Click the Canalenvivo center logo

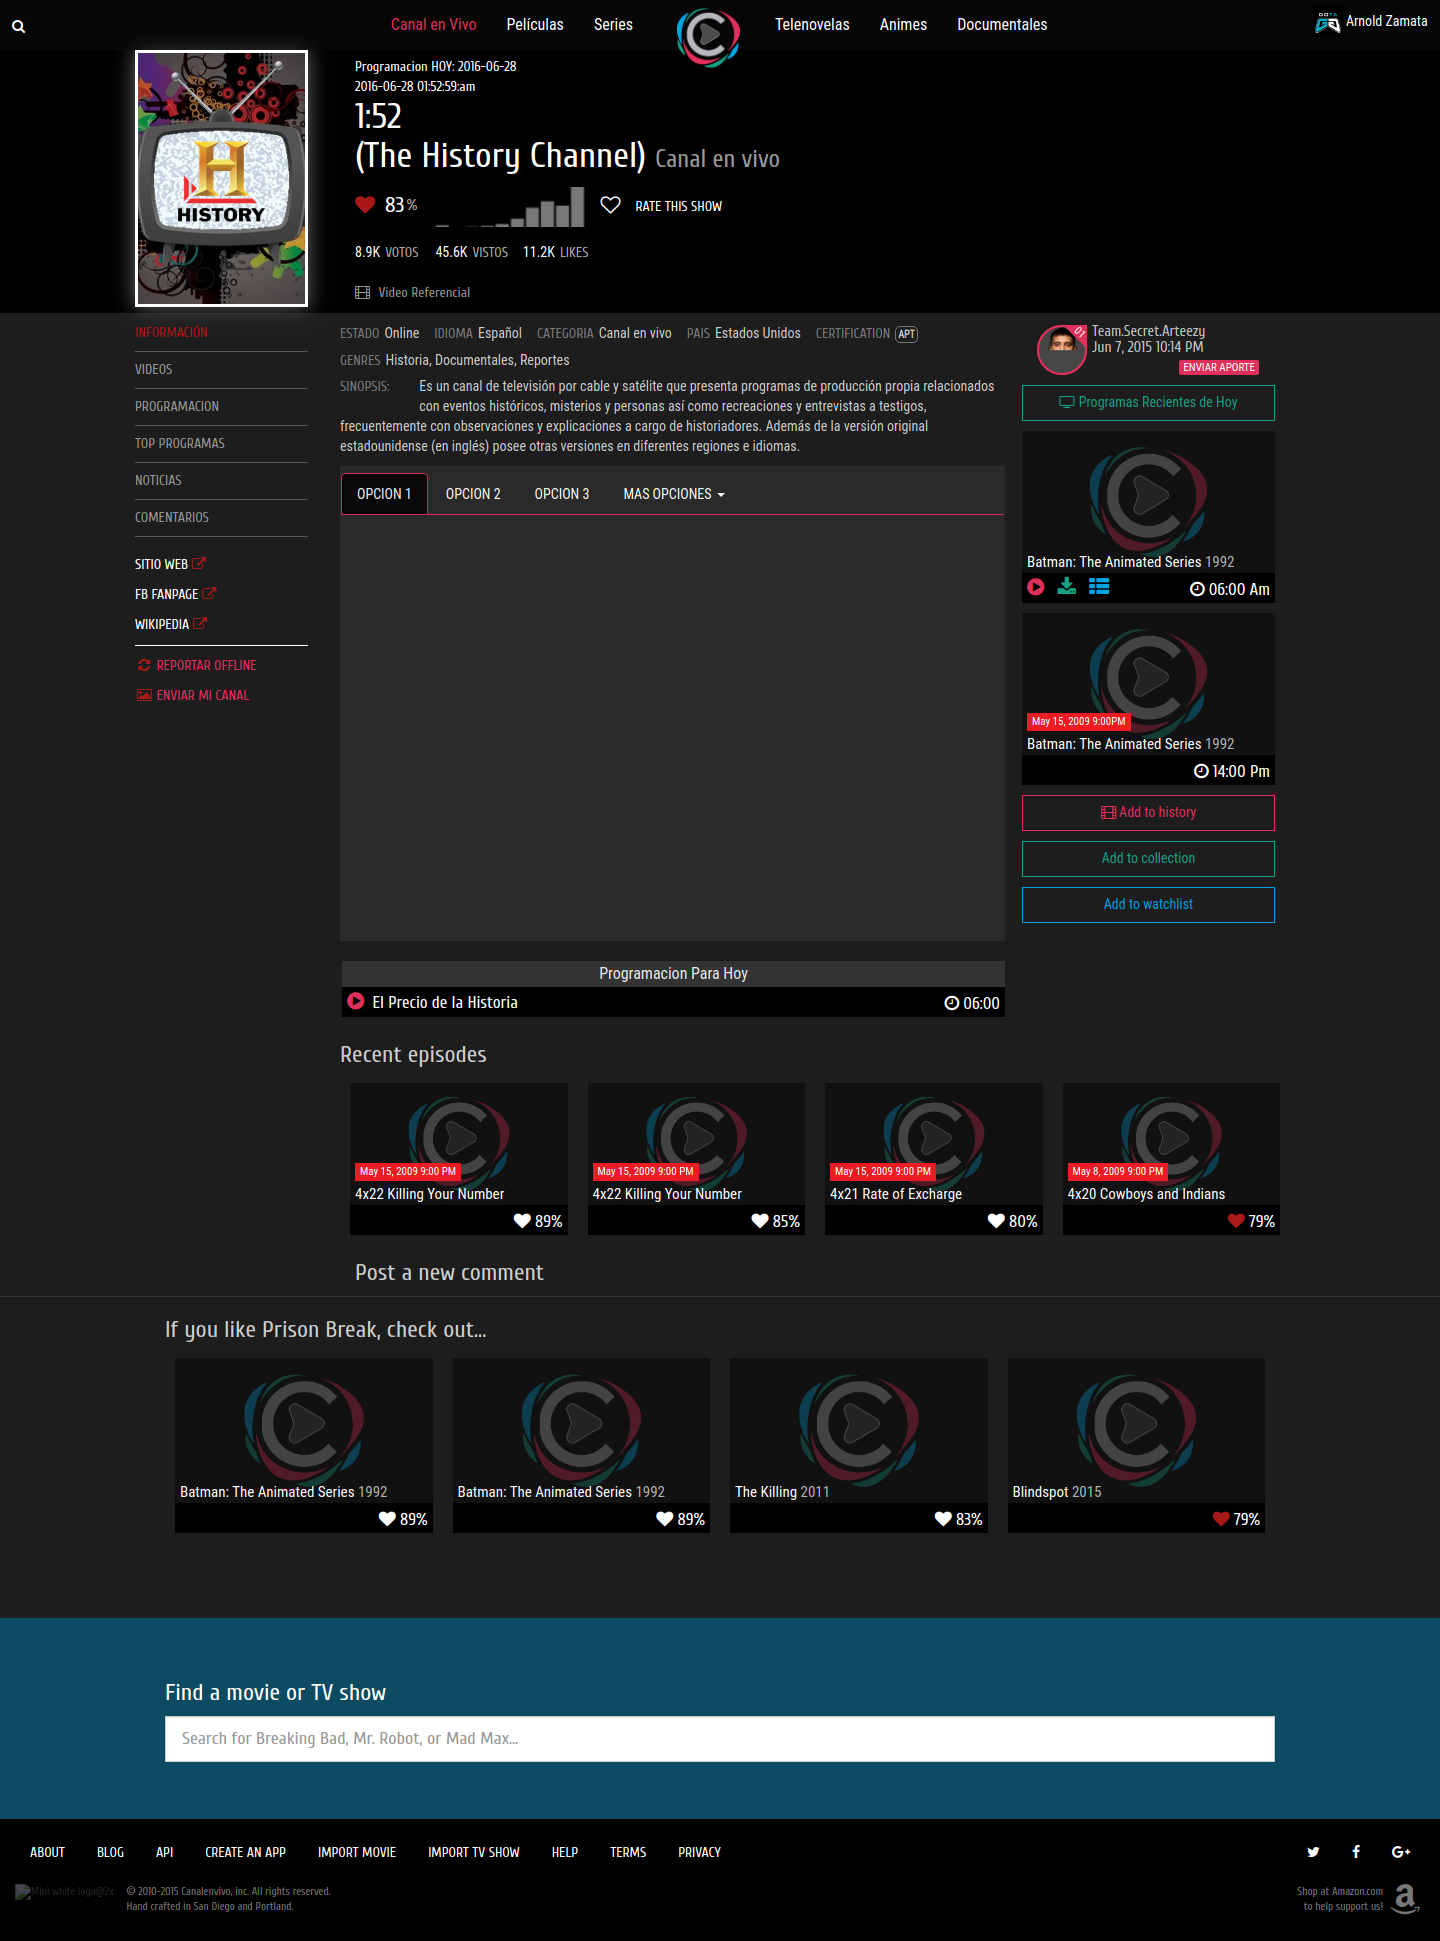pos(708,37)
